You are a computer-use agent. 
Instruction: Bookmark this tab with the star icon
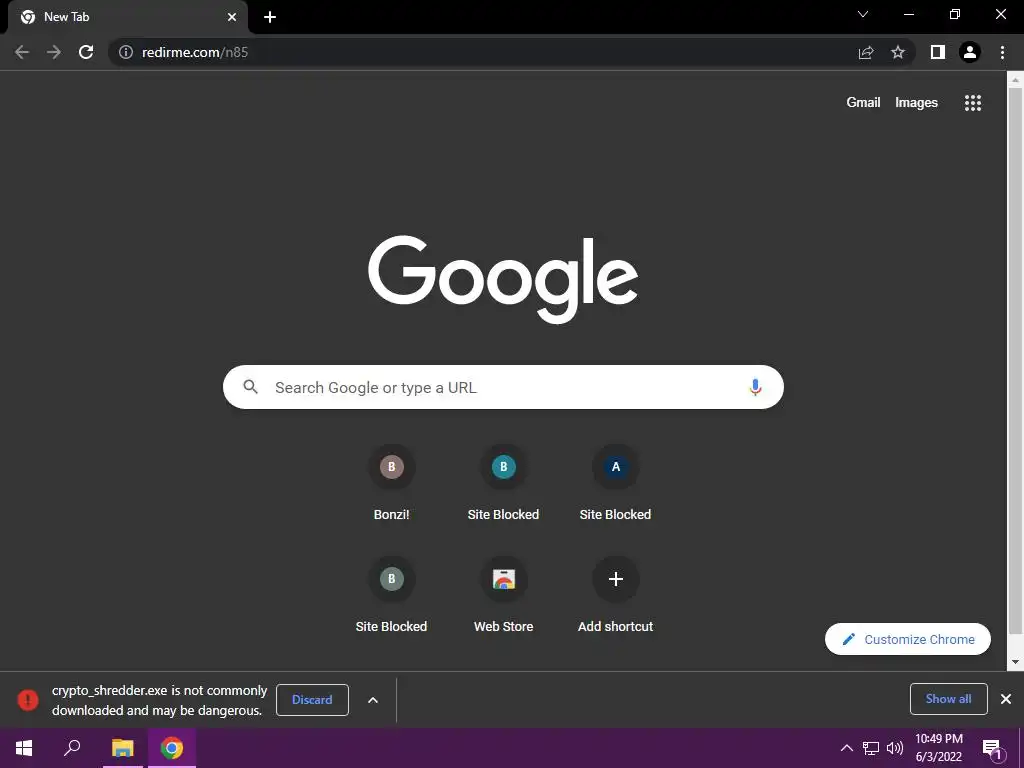coord(898,52)
